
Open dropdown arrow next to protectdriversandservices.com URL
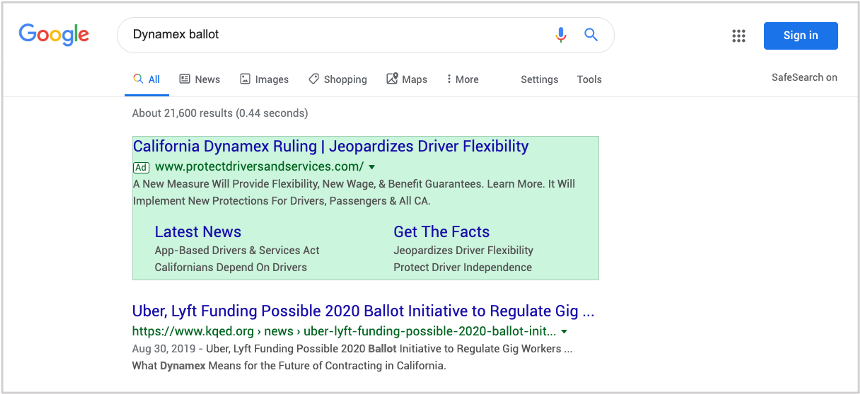coord(372,167)
